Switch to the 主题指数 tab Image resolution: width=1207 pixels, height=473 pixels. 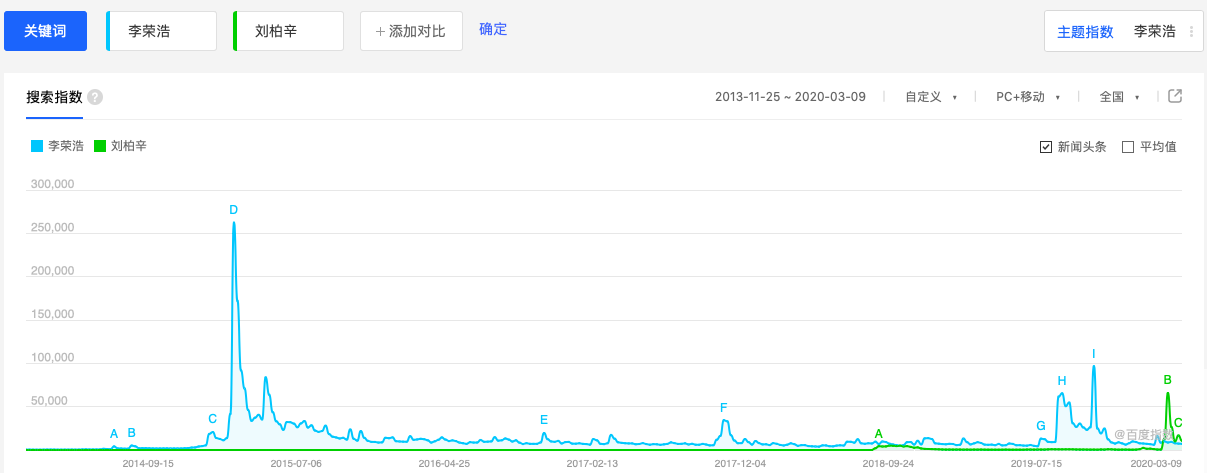pos(1085,32)
